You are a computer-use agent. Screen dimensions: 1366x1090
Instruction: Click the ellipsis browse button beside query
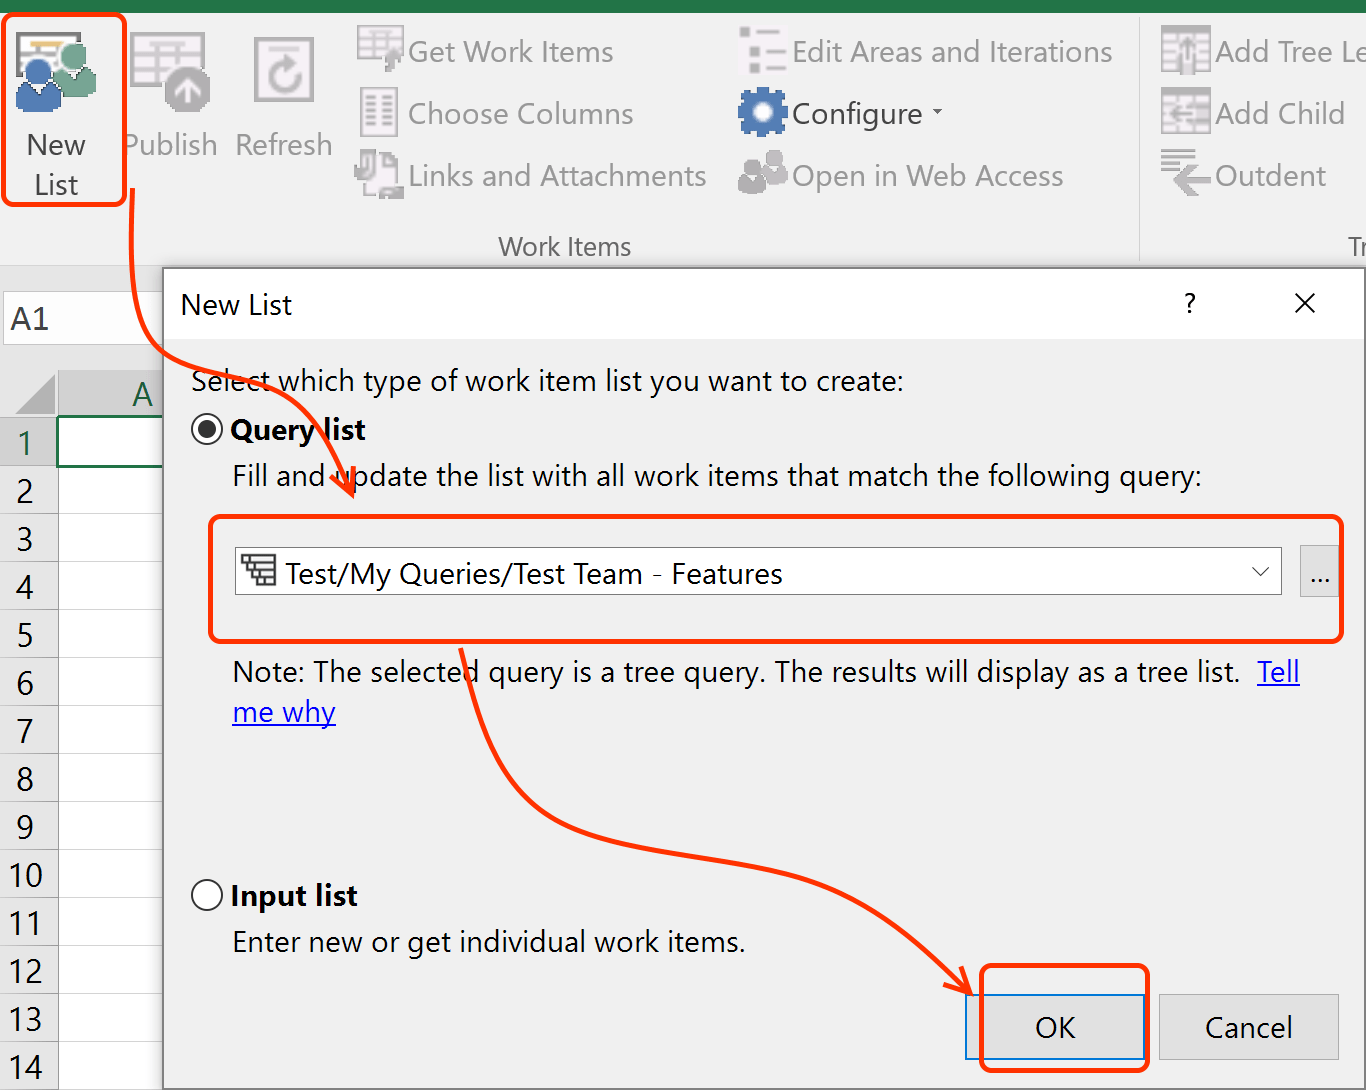[x=1319, y=572]
